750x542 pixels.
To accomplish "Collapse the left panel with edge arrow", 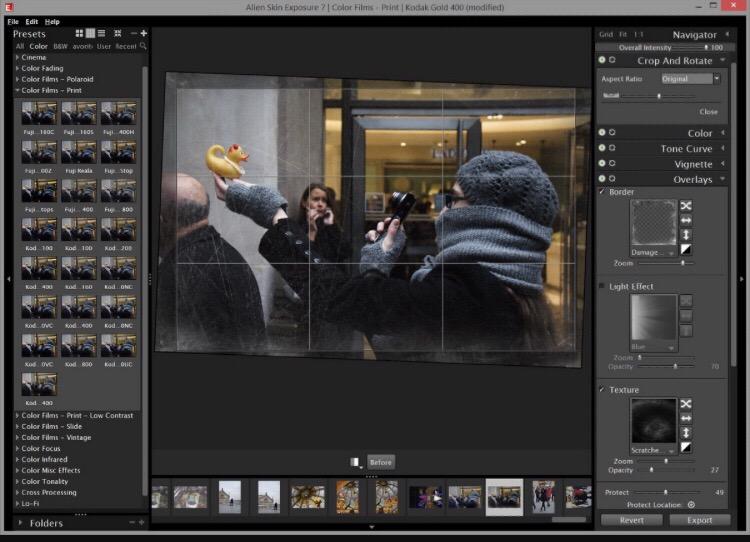I will point(9,278).
